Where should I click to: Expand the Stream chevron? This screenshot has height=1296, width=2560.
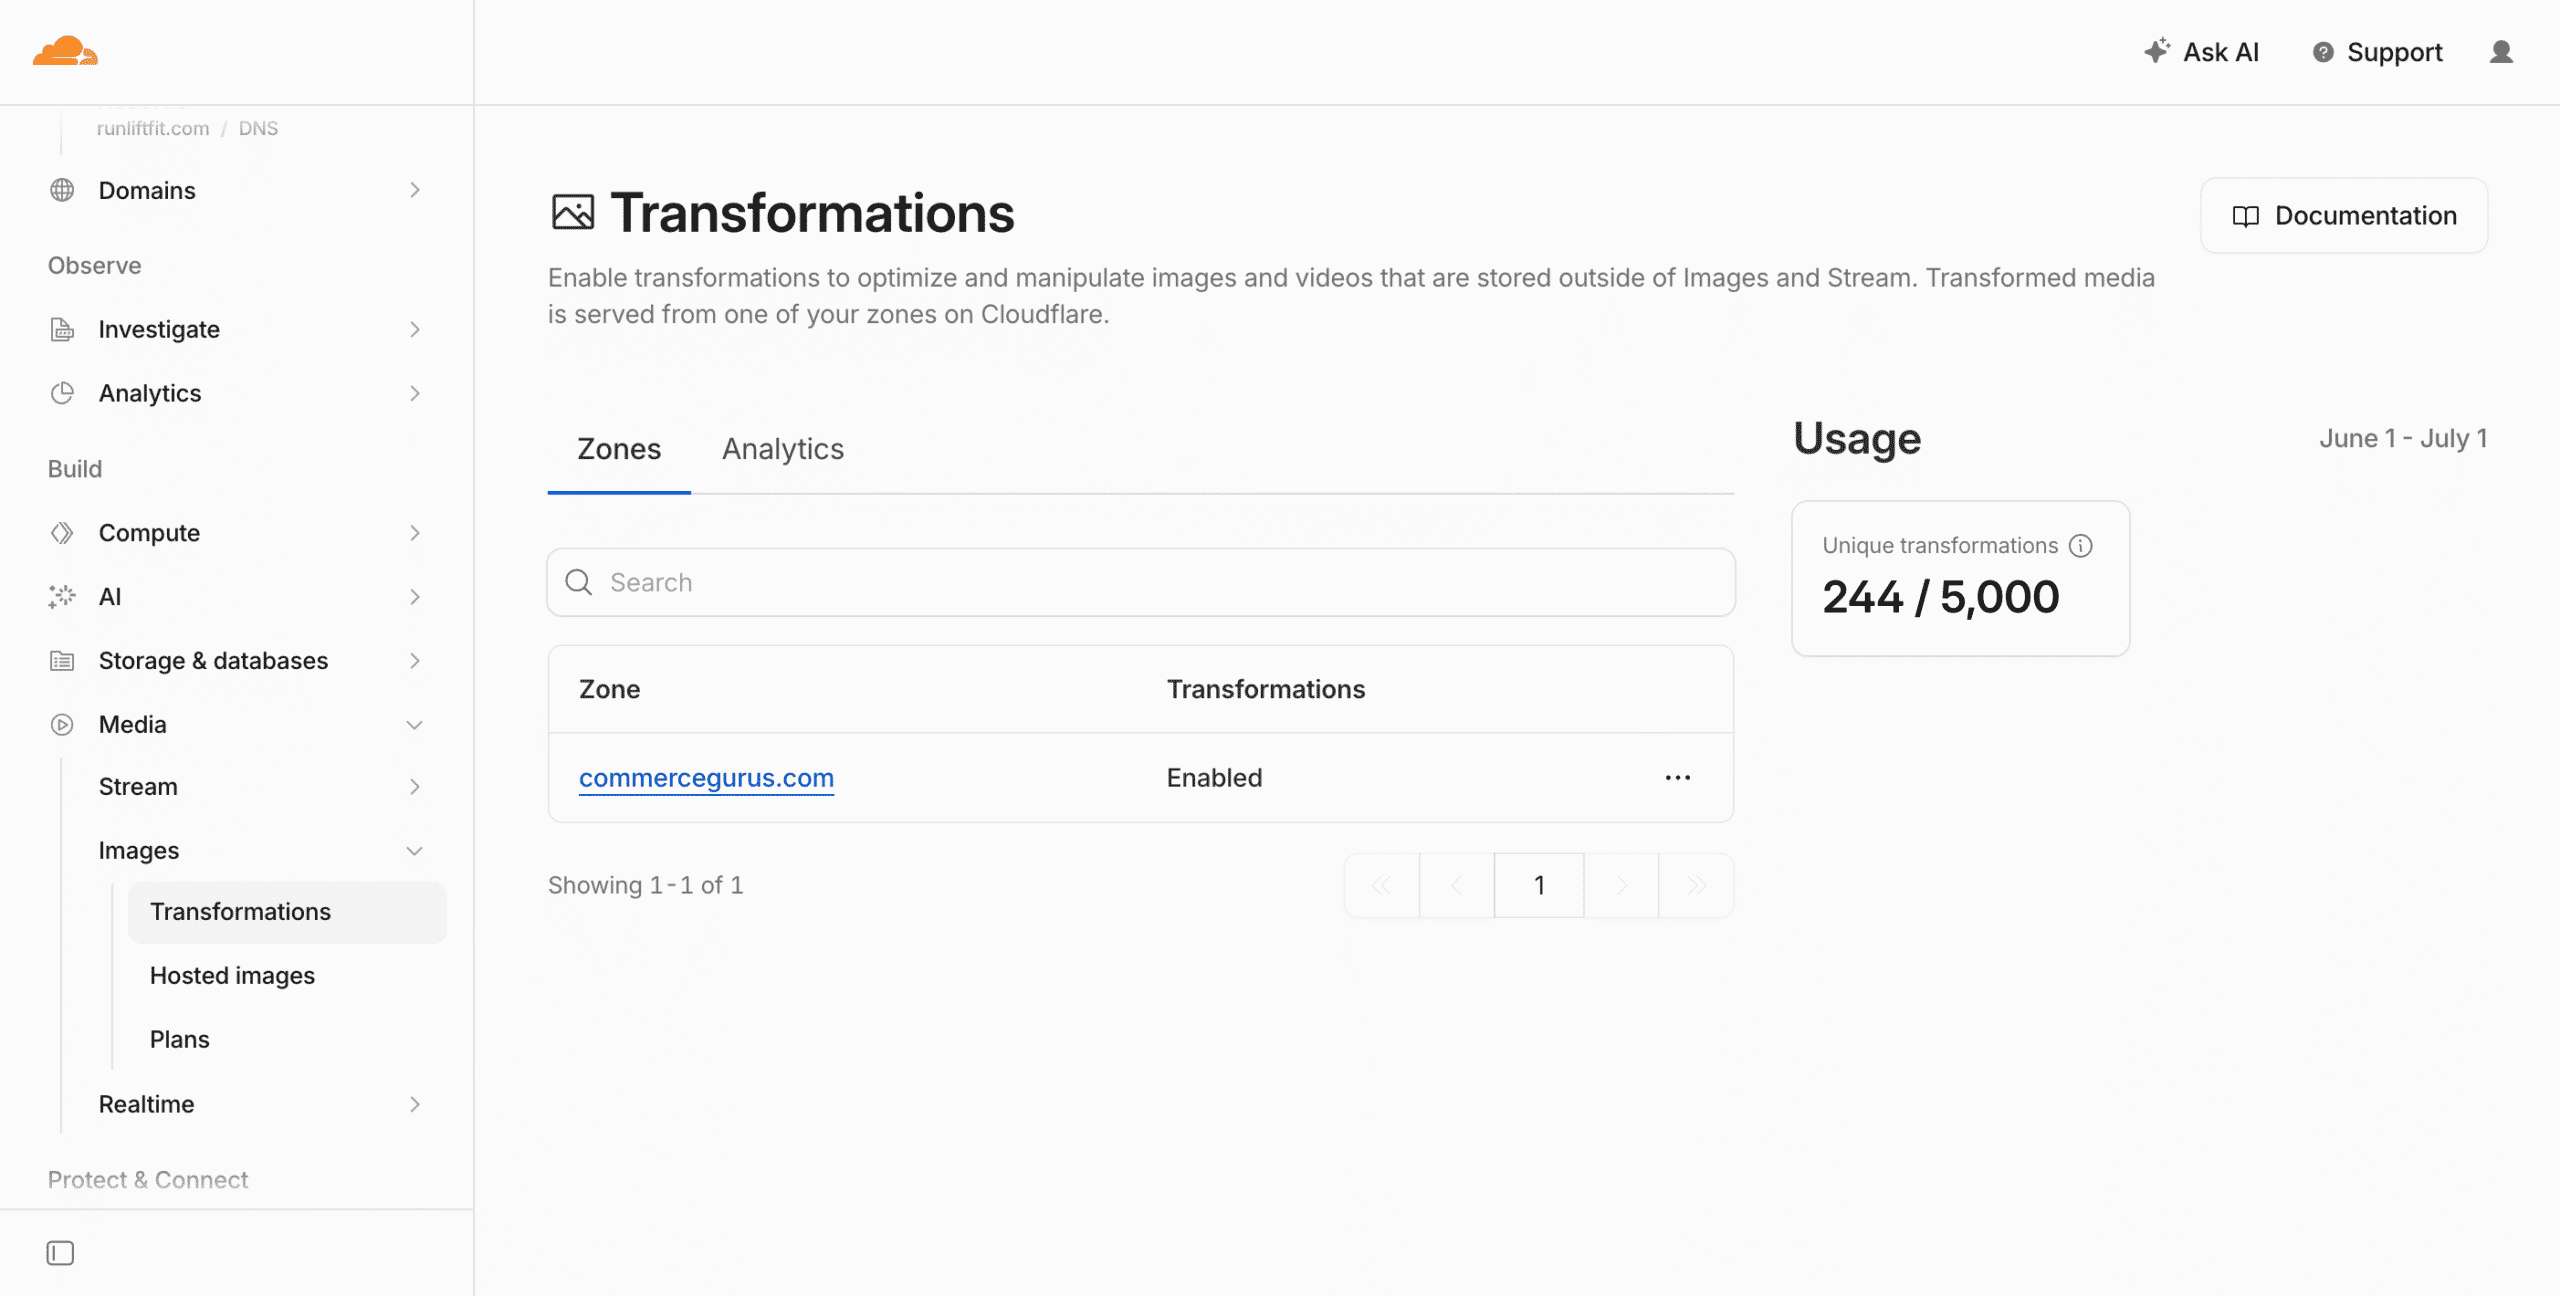coord(415,787)
